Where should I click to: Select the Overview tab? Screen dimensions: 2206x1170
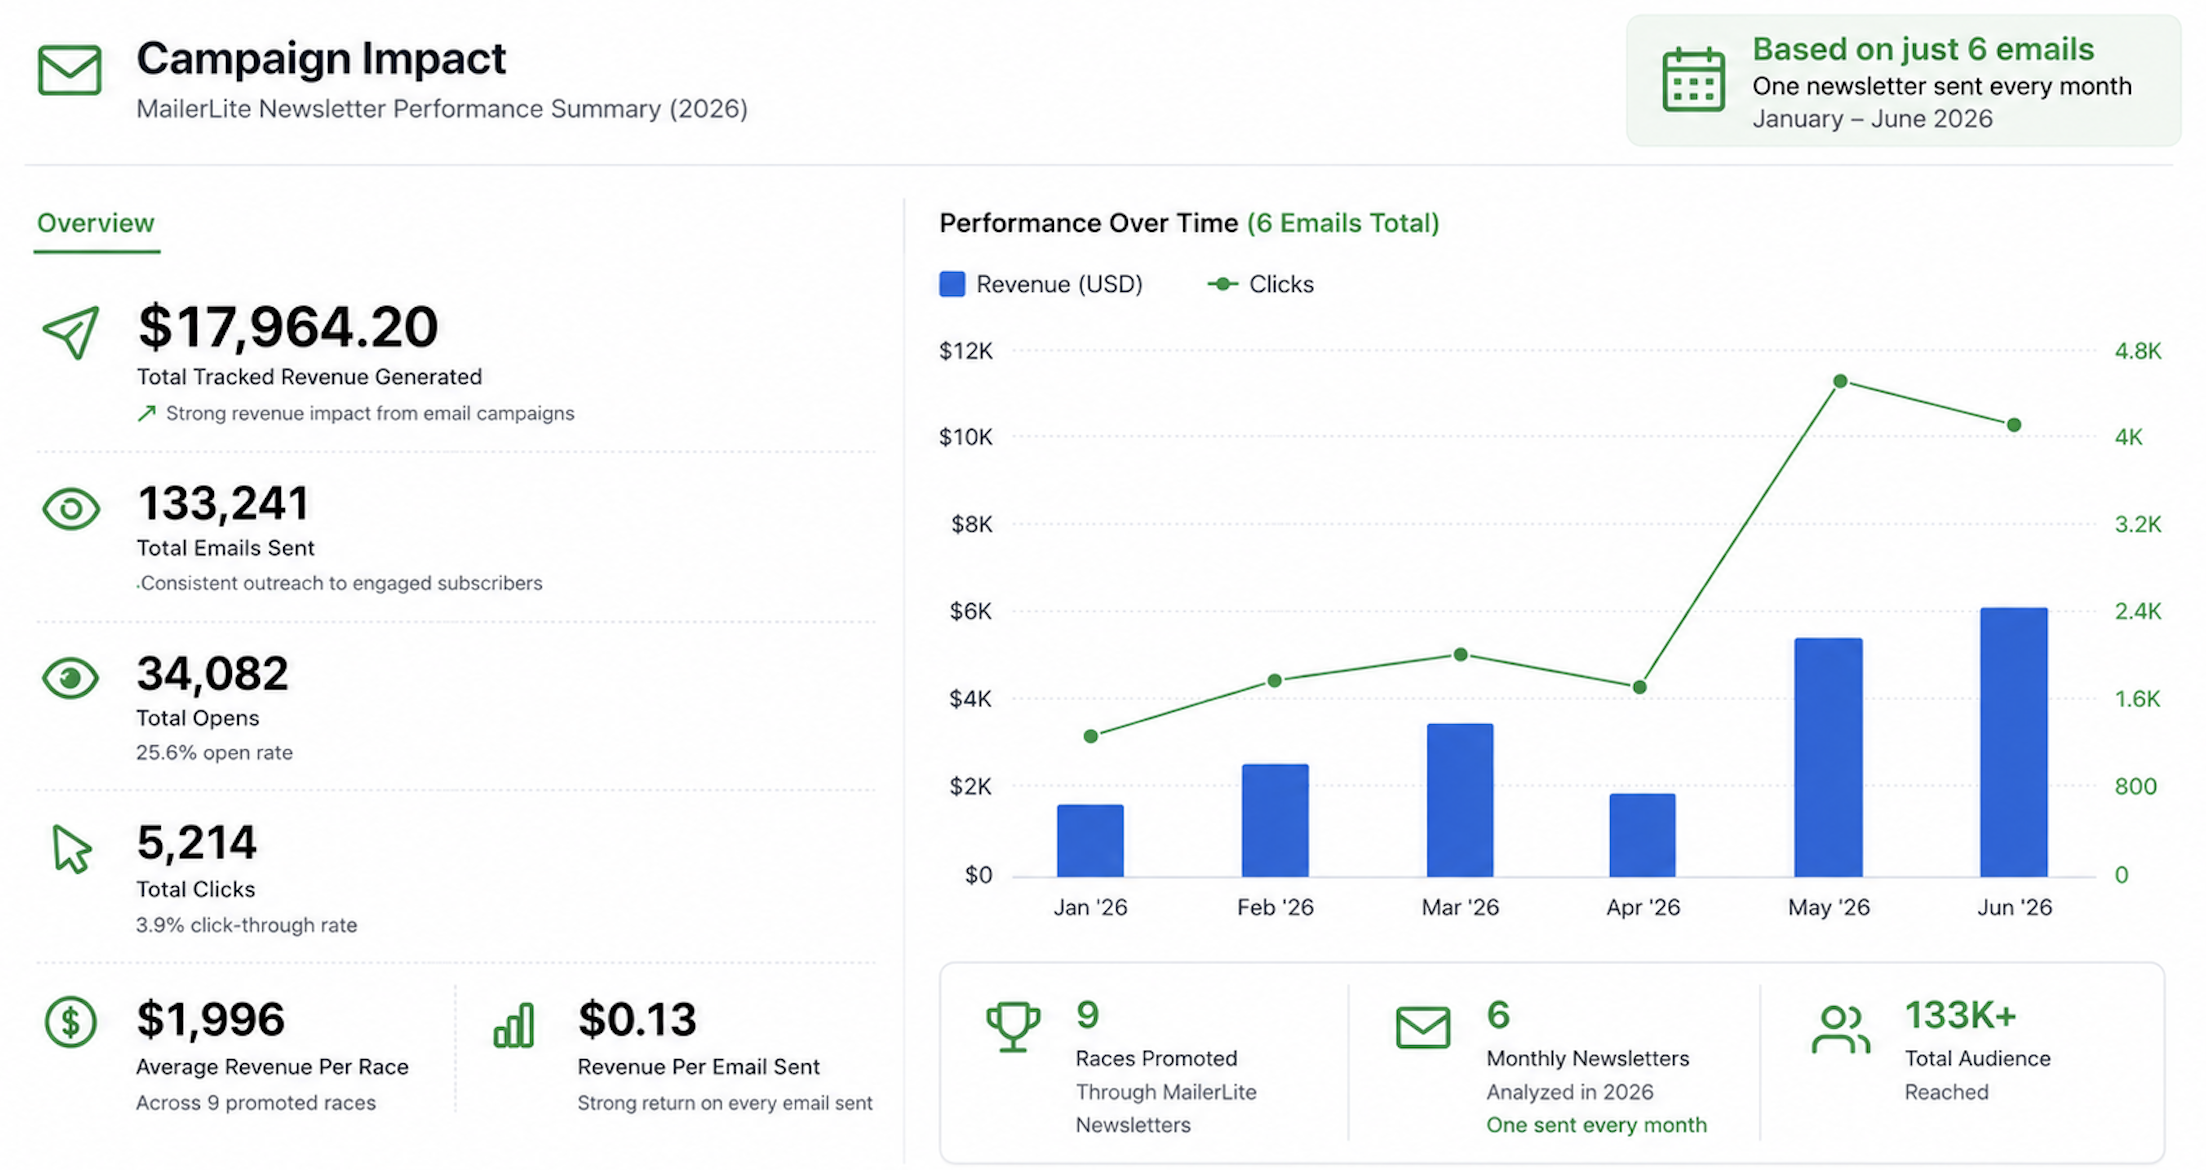(96, 223)
